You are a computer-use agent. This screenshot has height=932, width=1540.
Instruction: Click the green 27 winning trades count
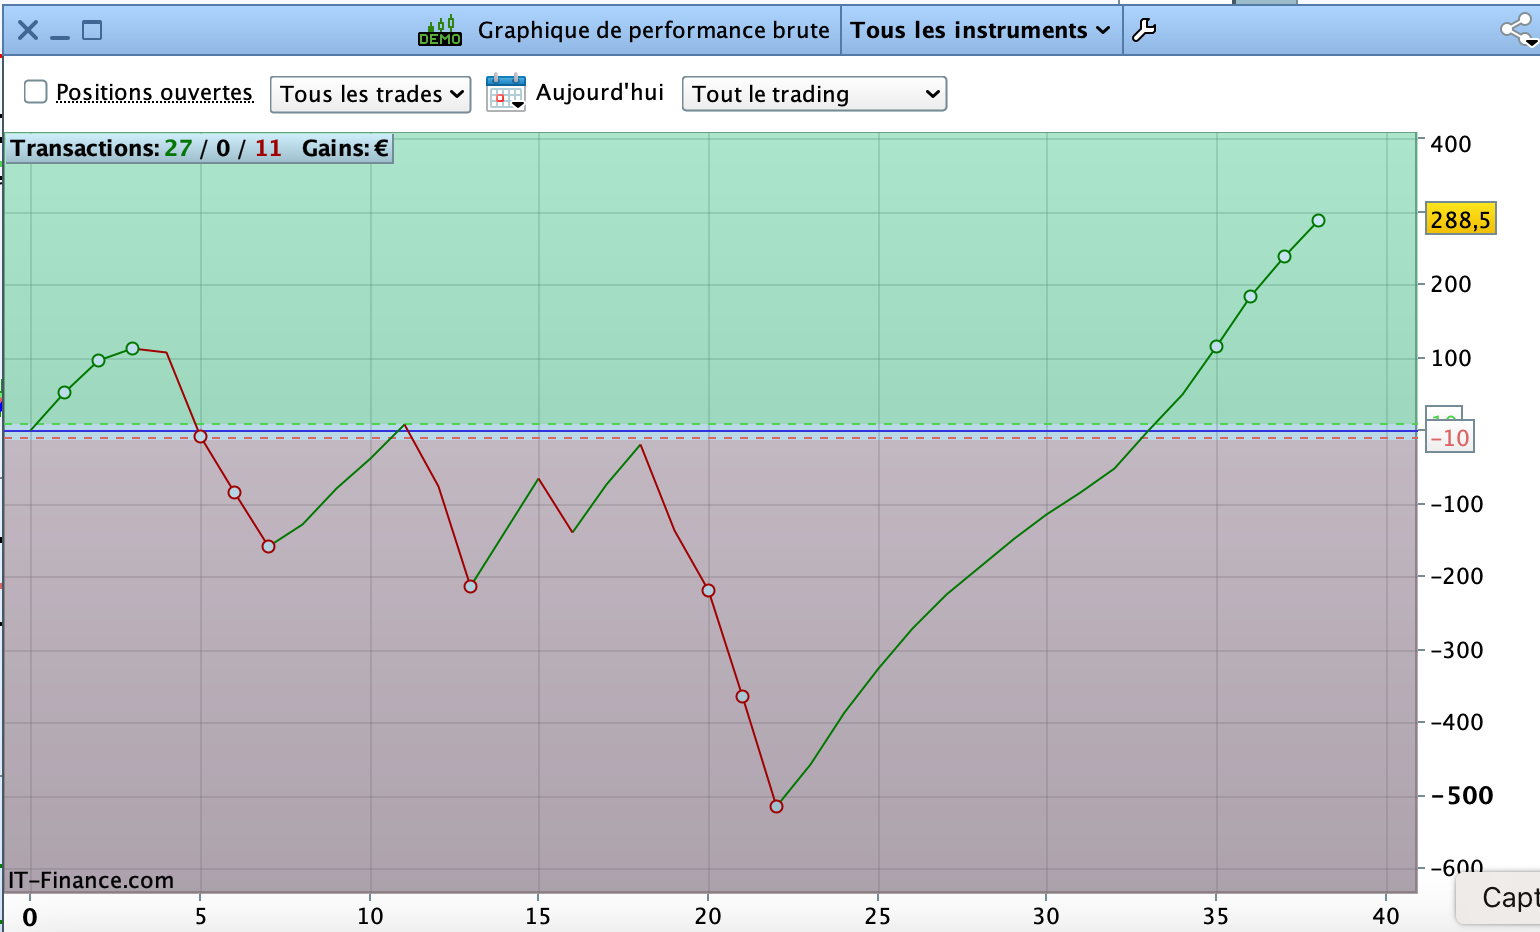coord(178,148)
